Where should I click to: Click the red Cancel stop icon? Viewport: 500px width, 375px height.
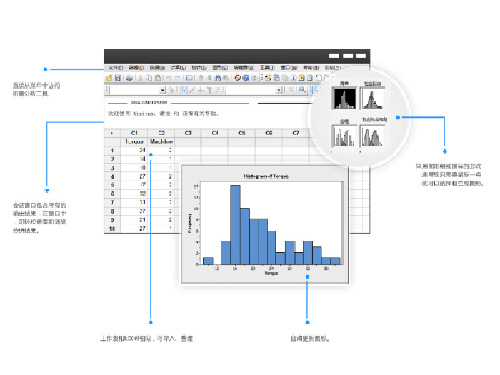click(237, 78)
